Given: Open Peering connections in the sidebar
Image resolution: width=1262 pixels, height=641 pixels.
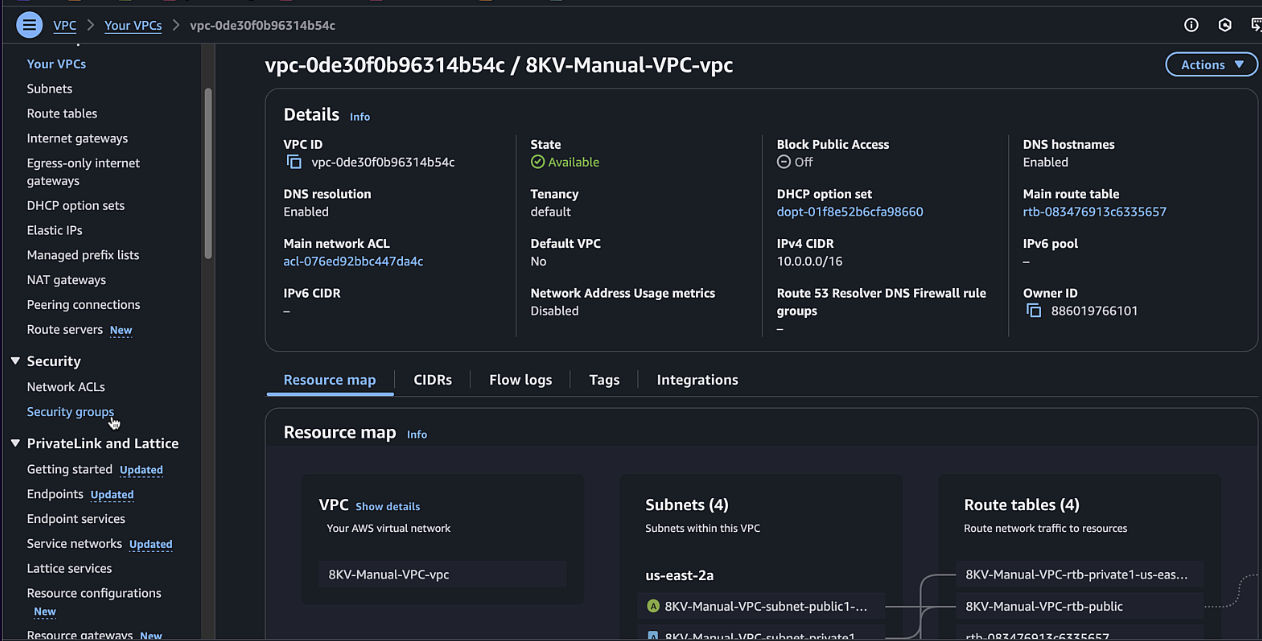Looking at the screenshot, I should point(83,305).
